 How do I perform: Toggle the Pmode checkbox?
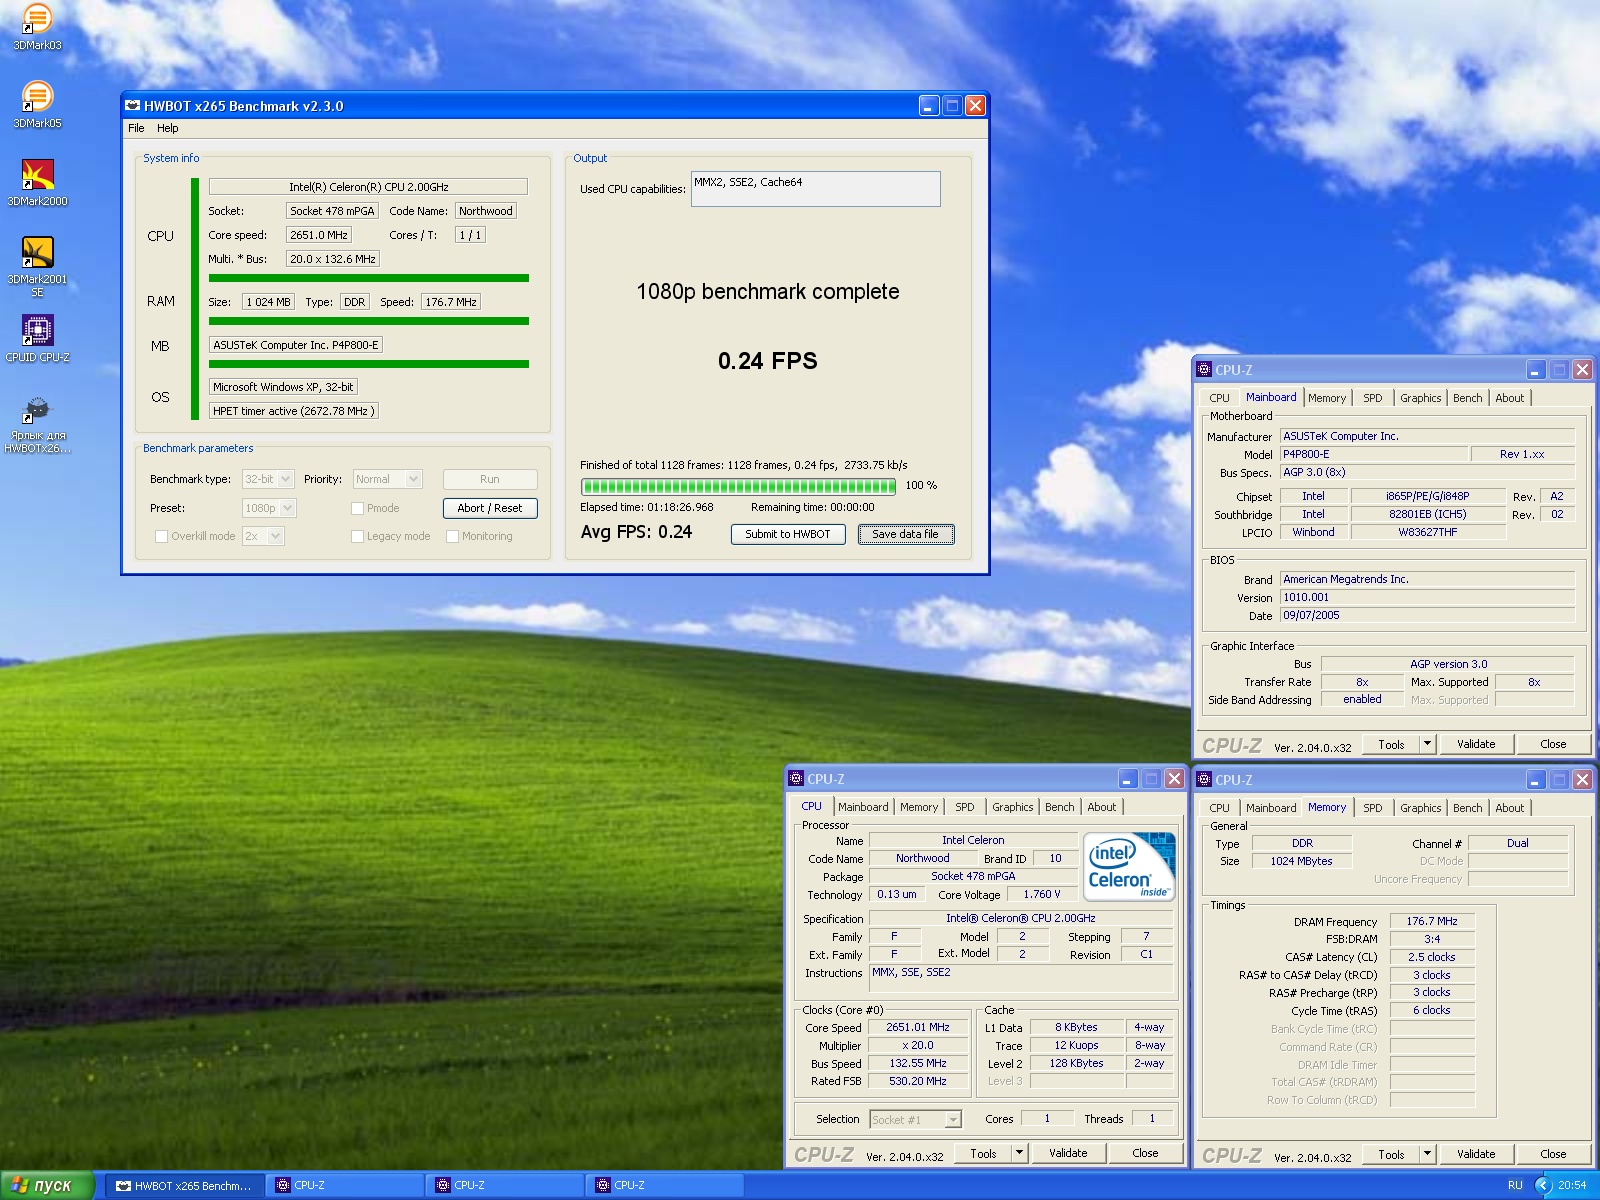[x=357, y=508]
